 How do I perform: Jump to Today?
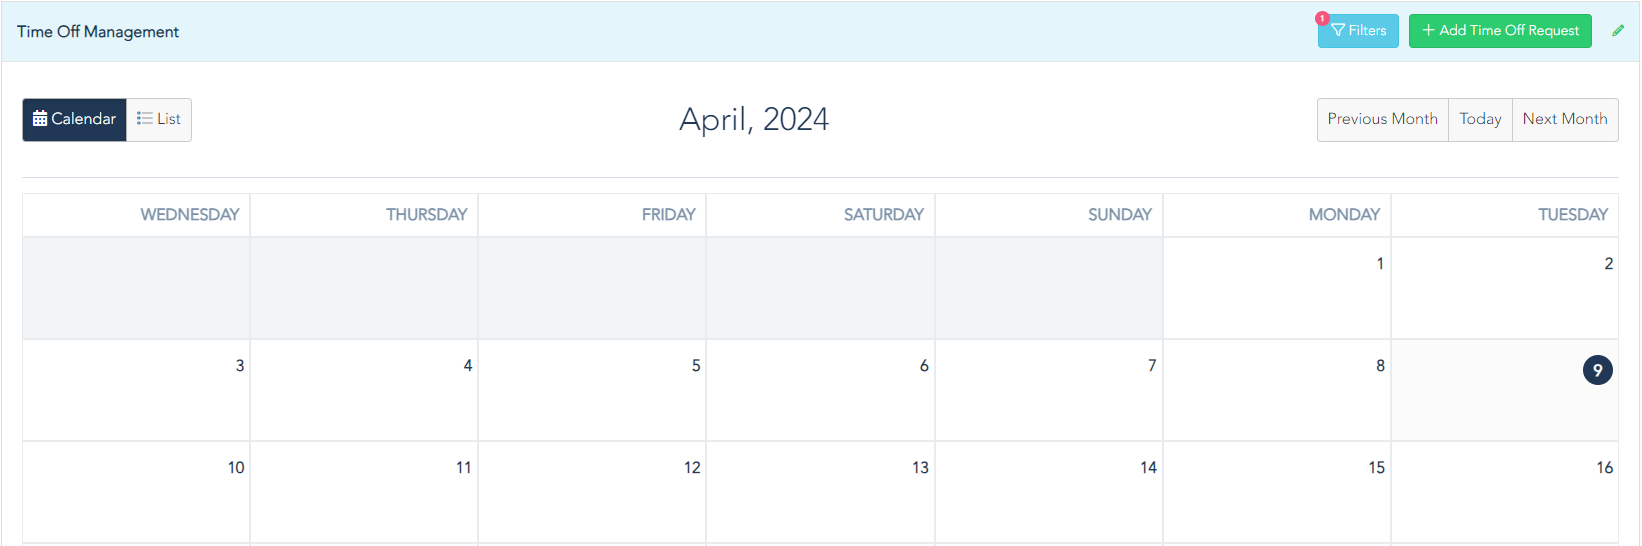tap(1481, 119)
